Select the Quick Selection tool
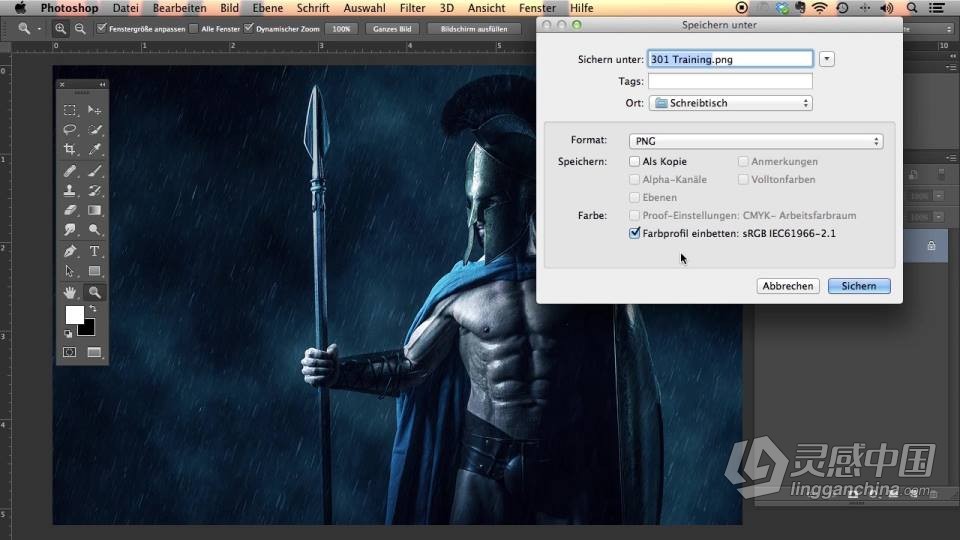 tap(94, 130)
